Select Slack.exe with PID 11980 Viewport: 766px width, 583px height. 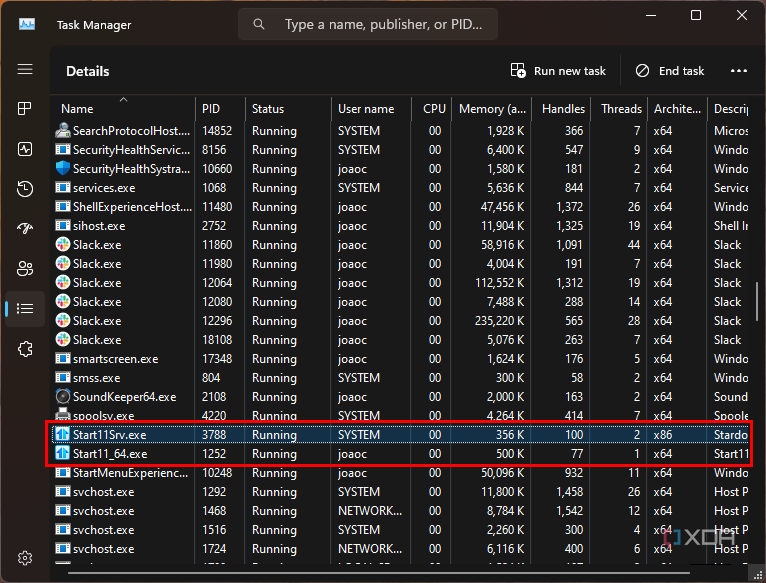[97, 264]
